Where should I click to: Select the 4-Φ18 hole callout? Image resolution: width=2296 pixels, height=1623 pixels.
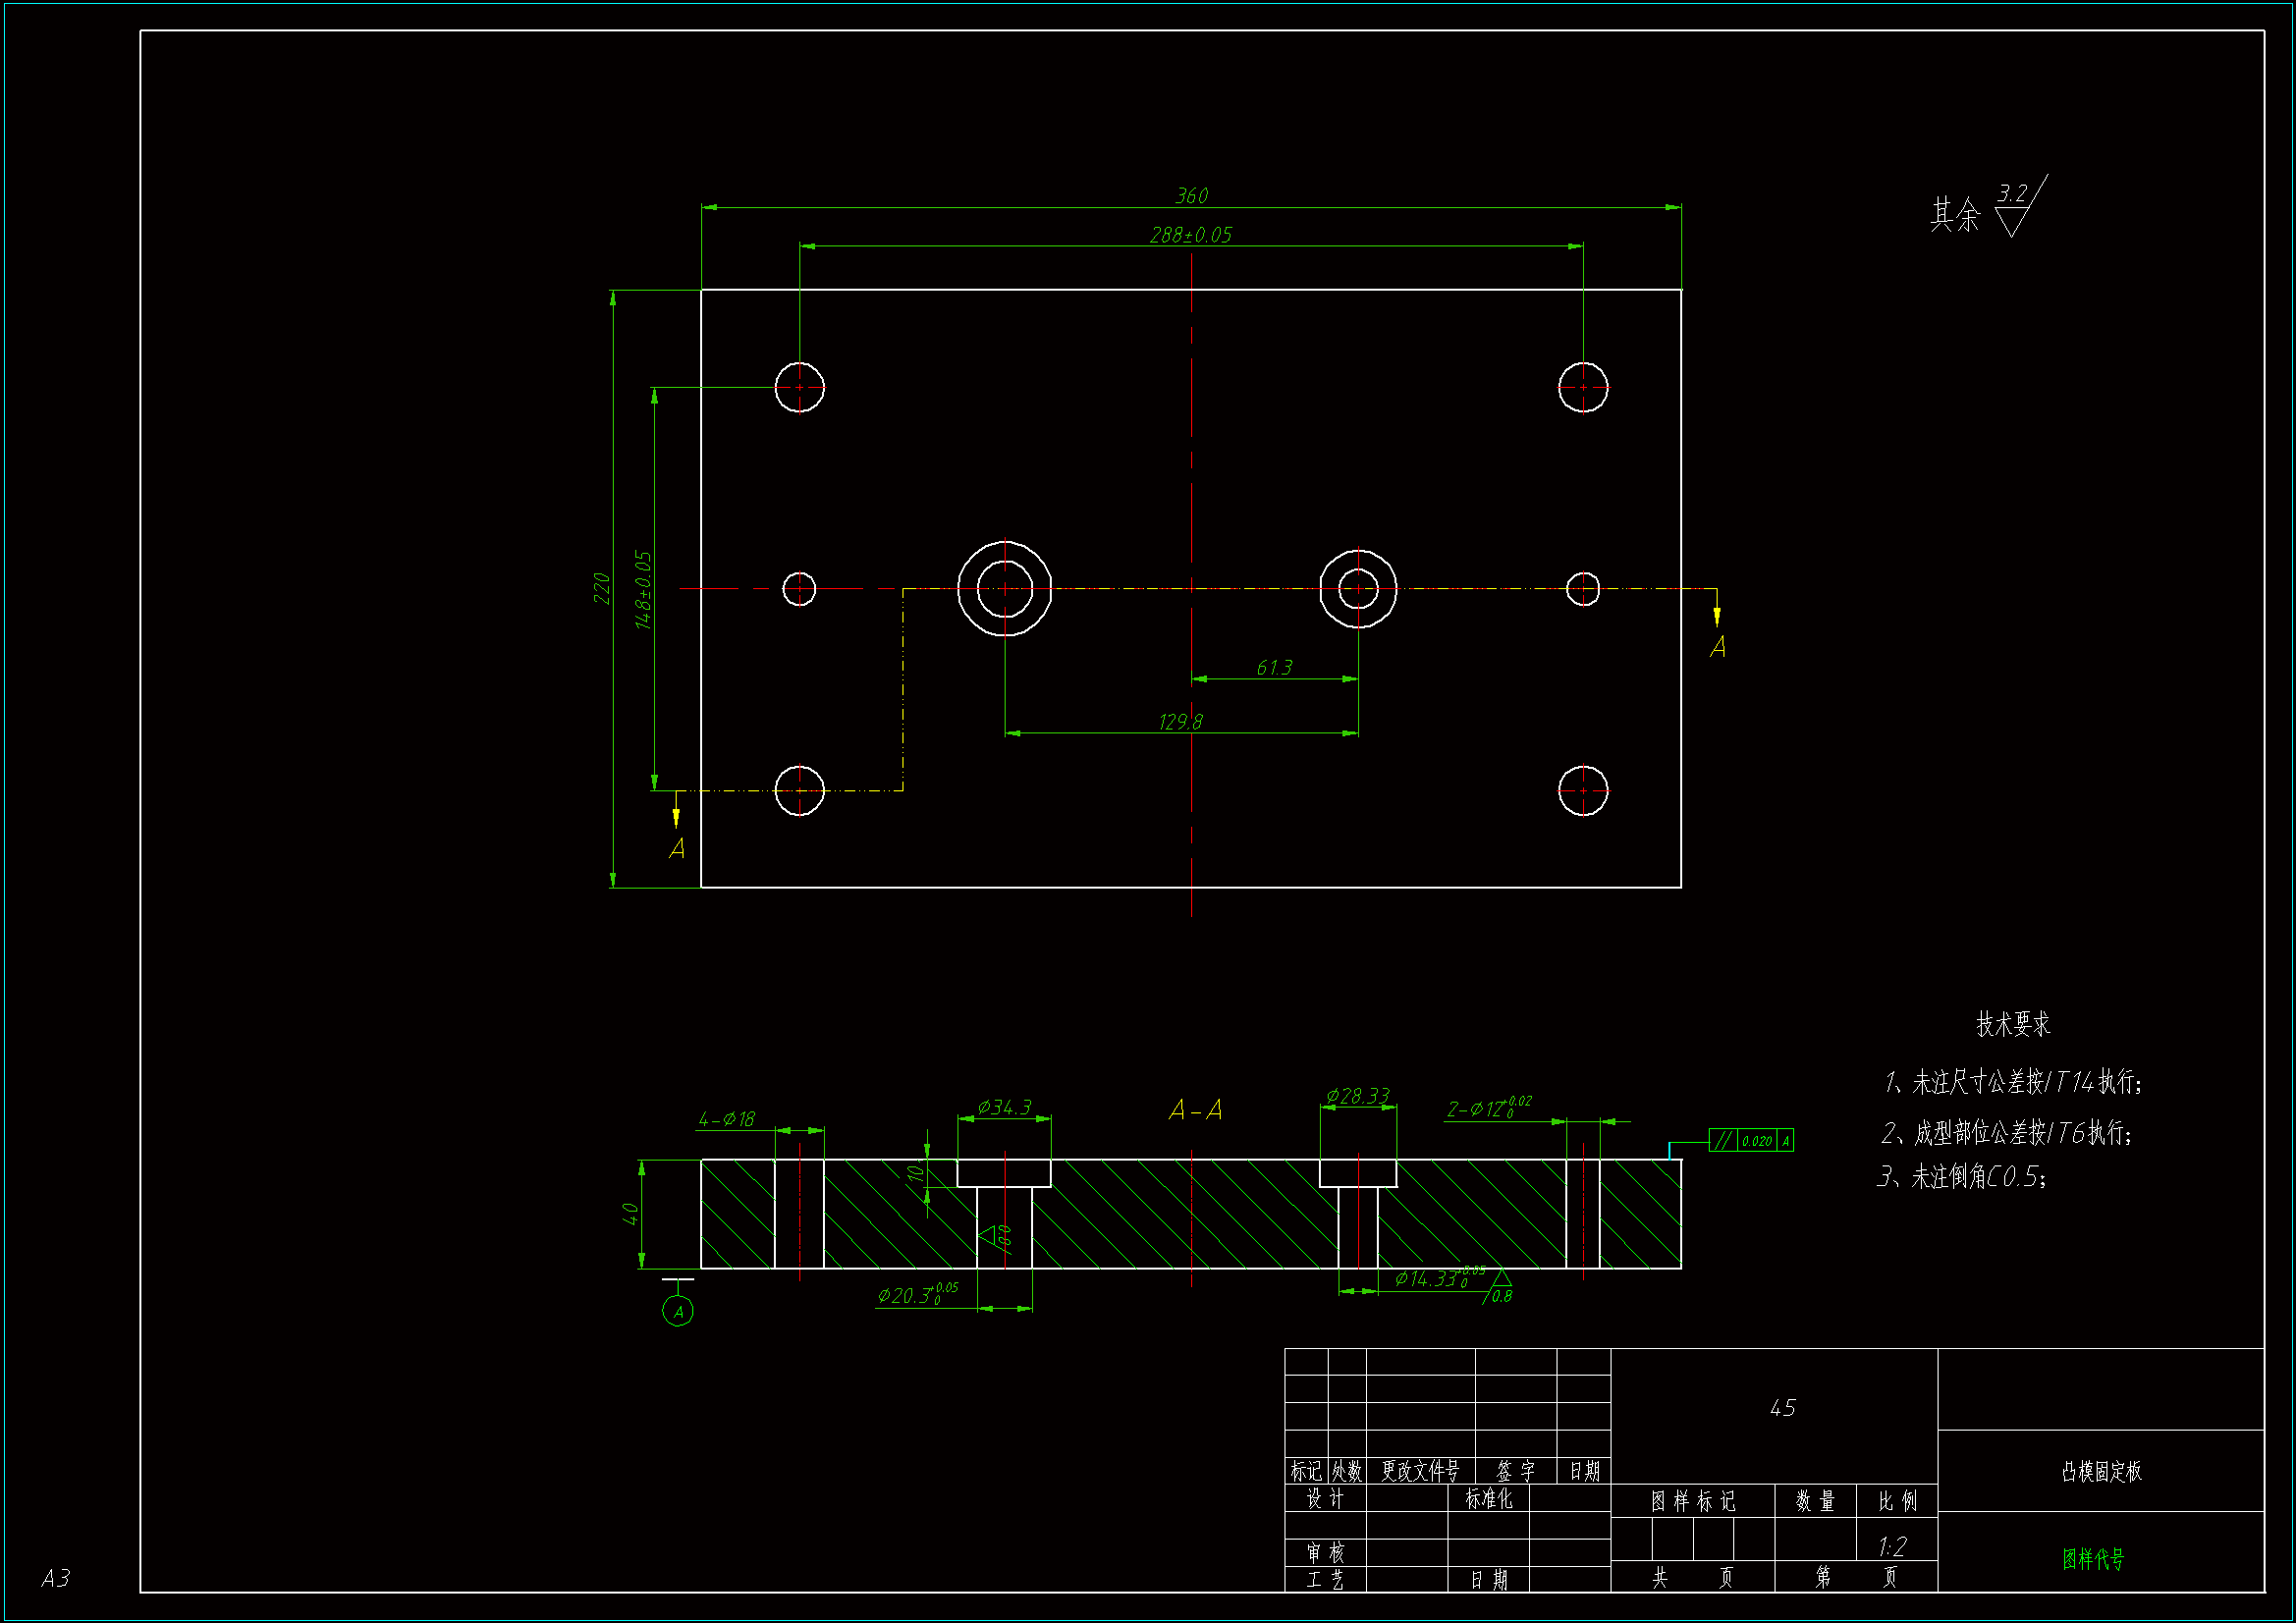(727, 1119)
